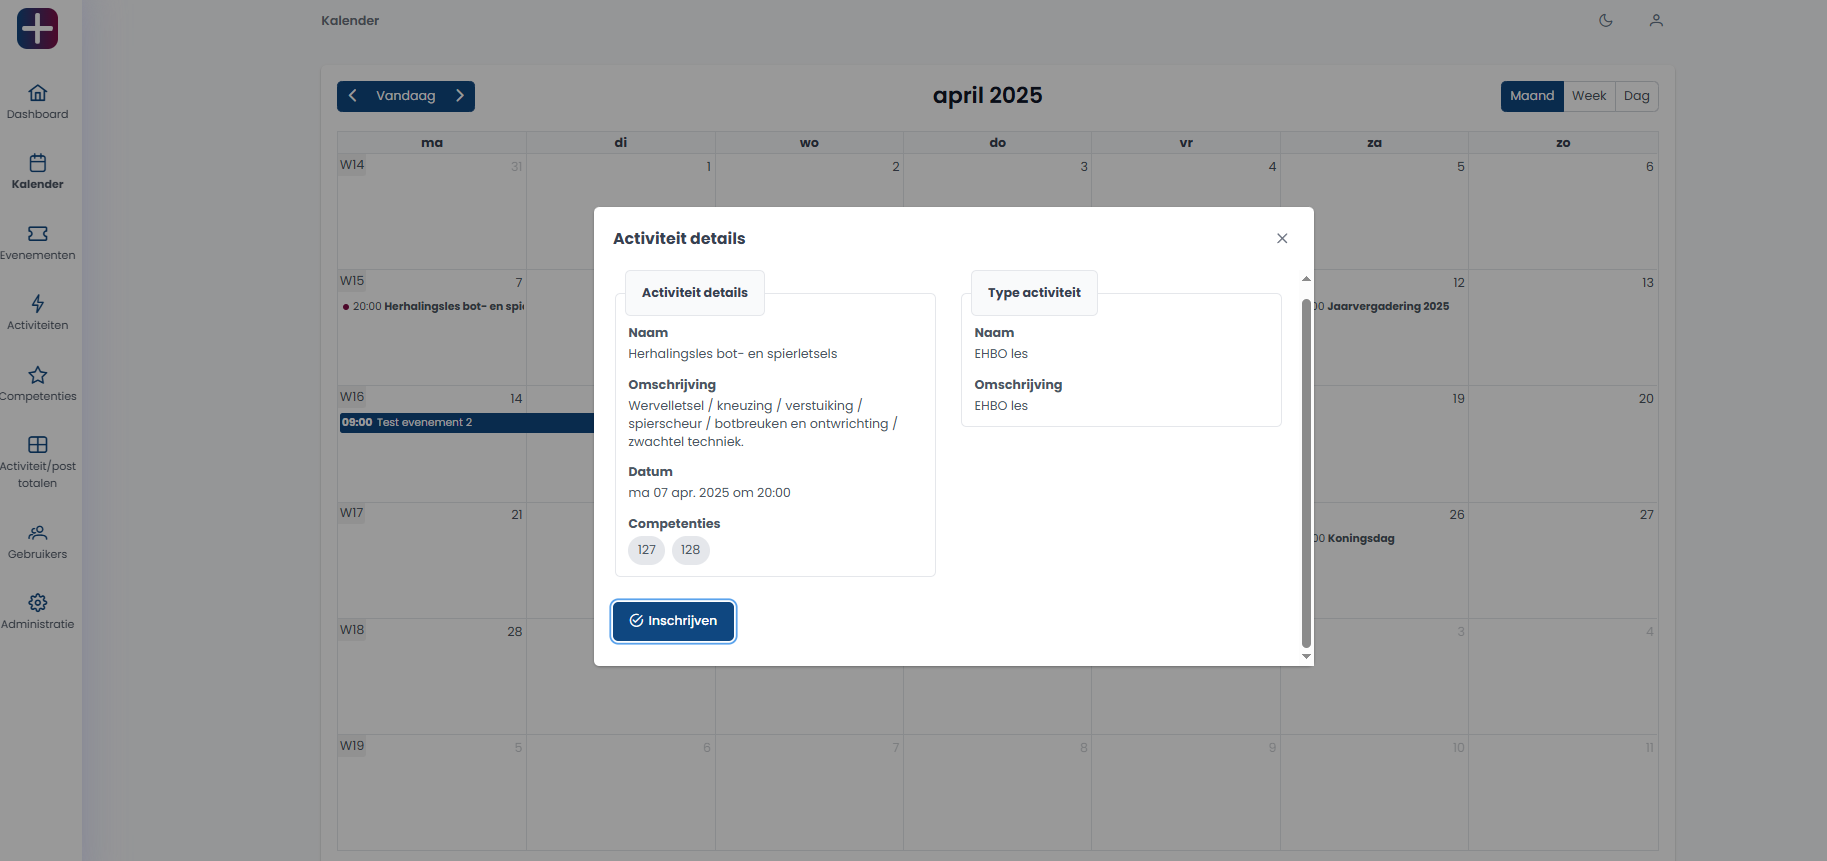The height and width of the screenshot is (861, 1827).
Task: Go to previous month chevron
Action: click(x=353, y=96)
